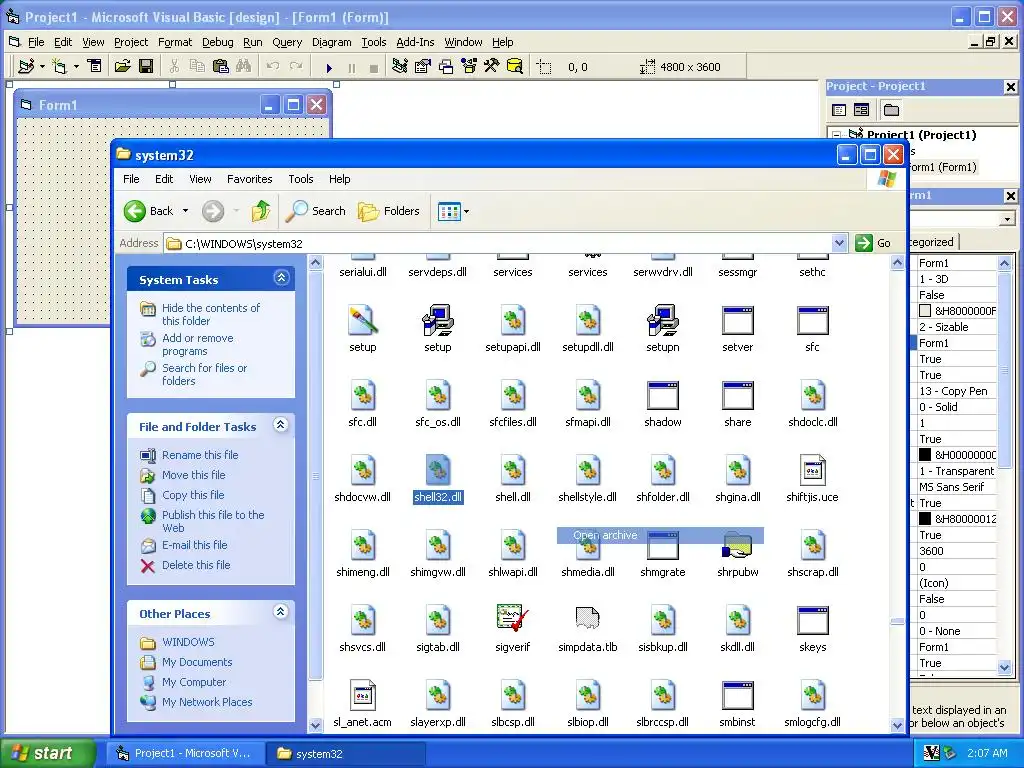Viewport: 1024px width, 768px height.
Task: Open Object Browser toolbar icon
Action: click(x=469, y=67)
